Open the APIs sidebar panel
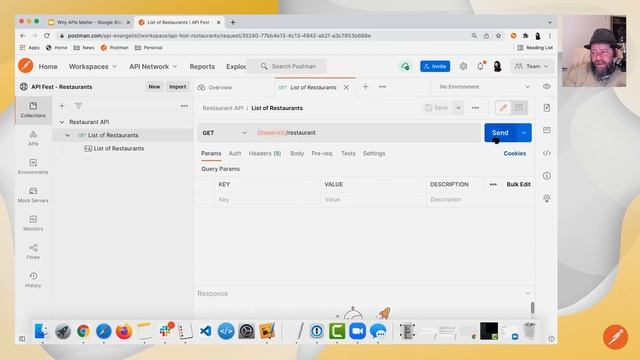 click(x=33, y=138)
